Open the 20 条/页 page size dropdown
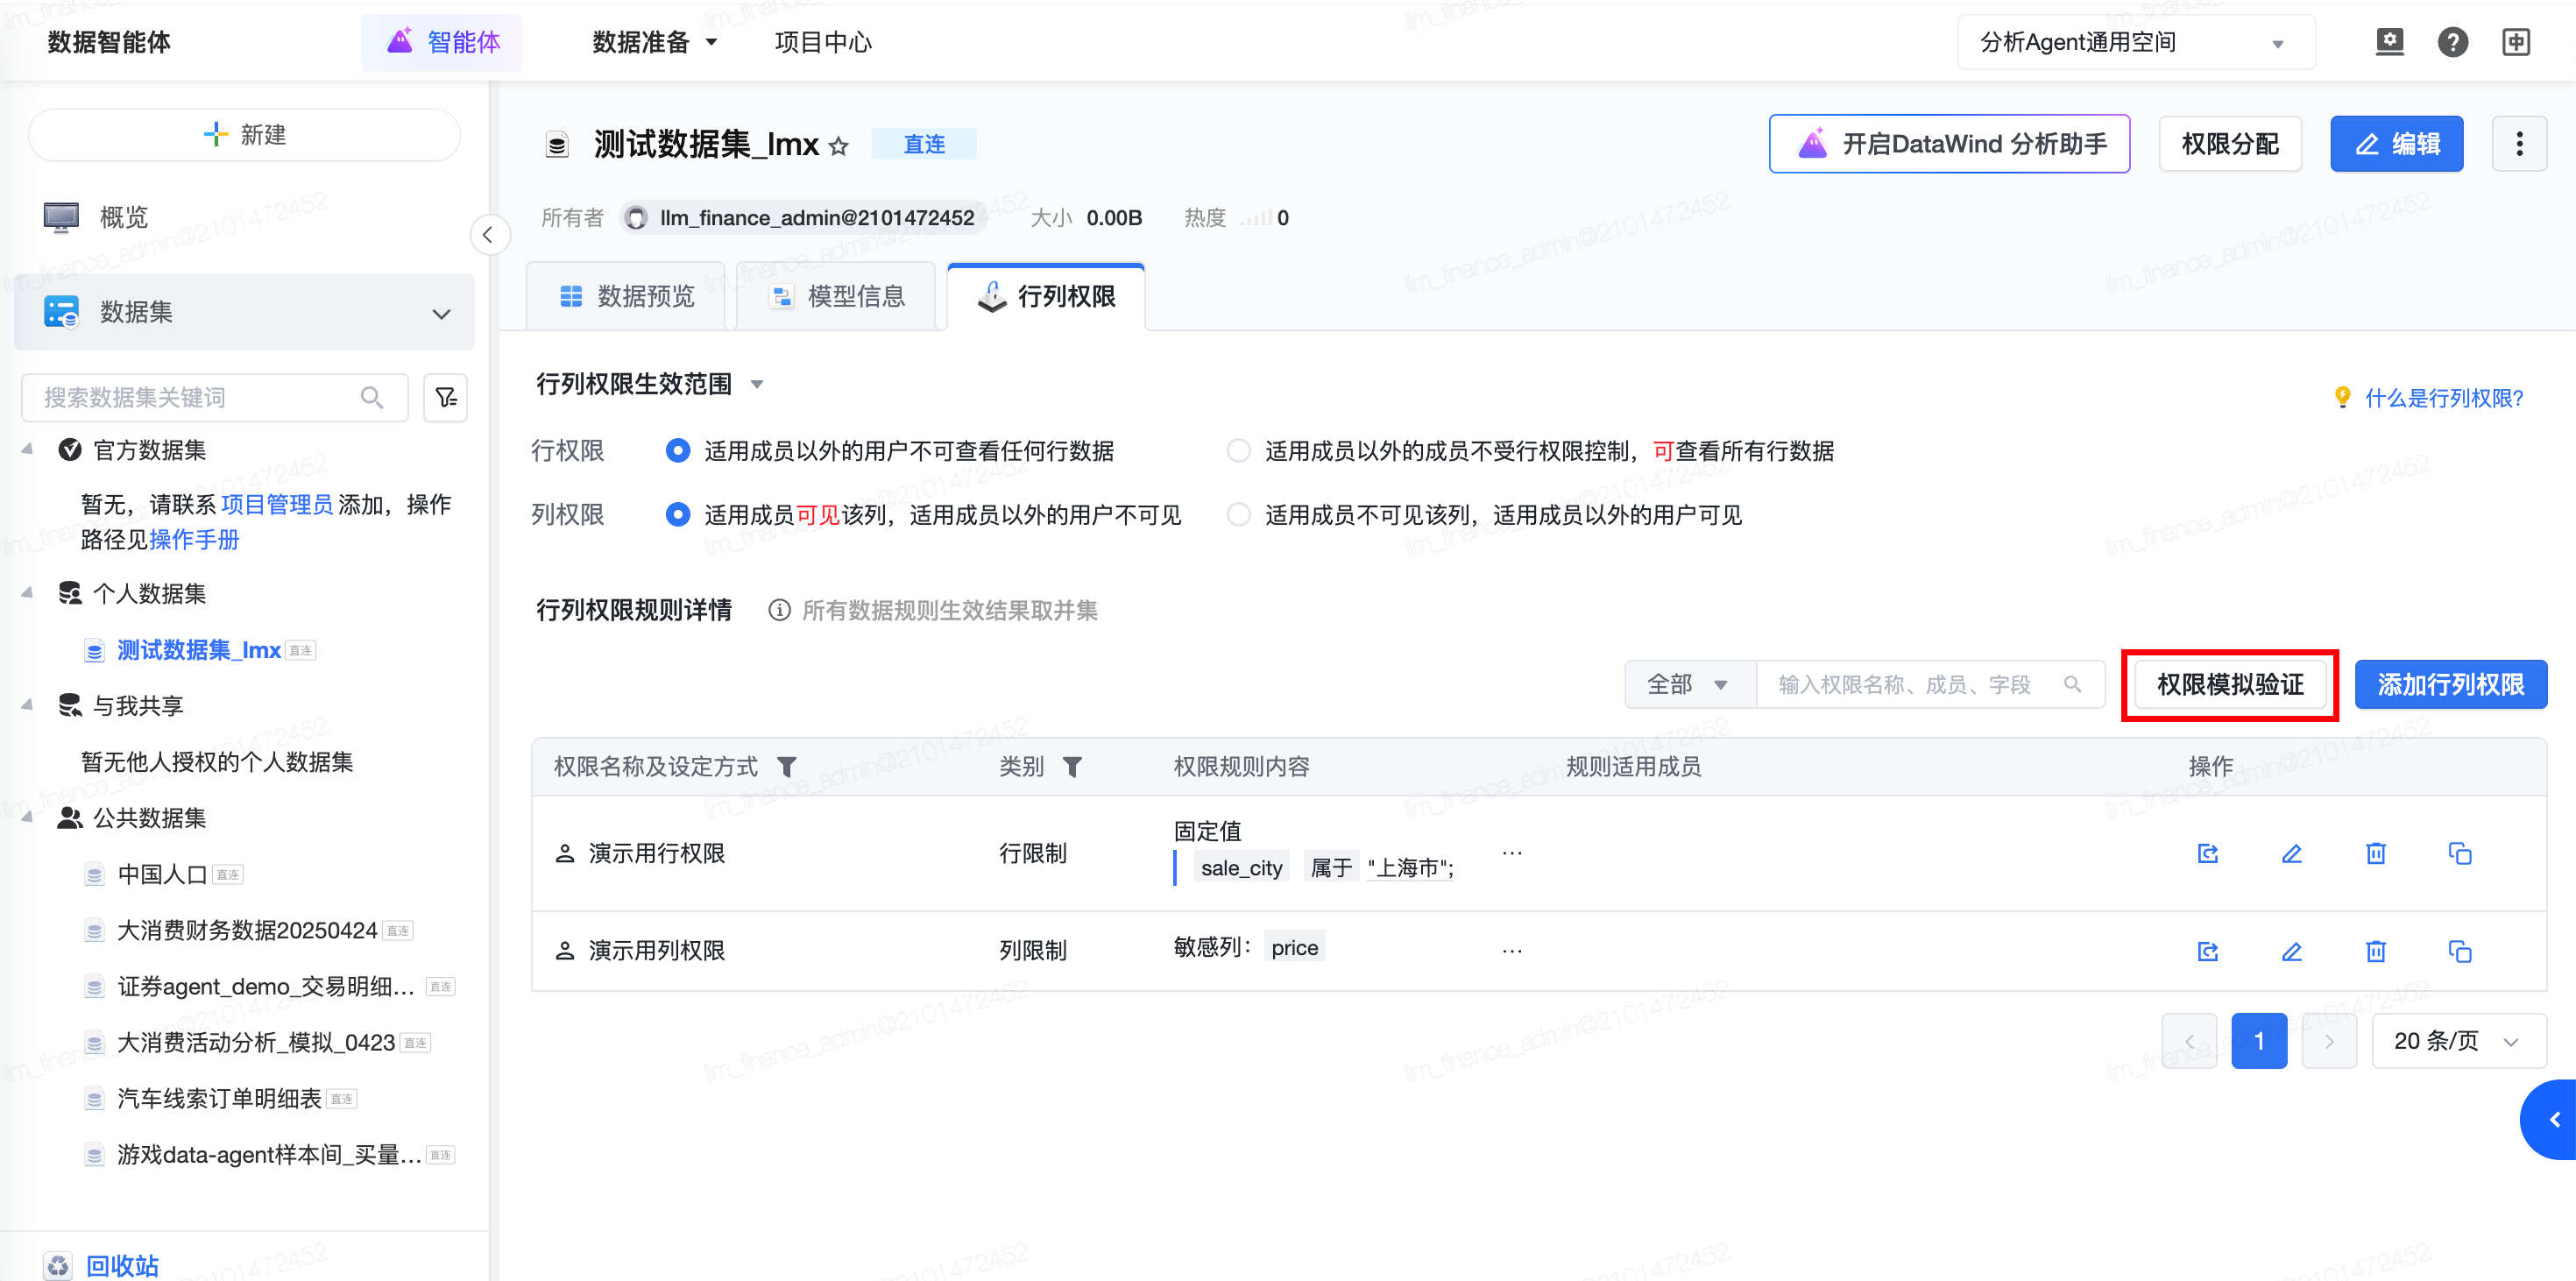This screenshot has width=2576, height=1281. point(2458,1041)
